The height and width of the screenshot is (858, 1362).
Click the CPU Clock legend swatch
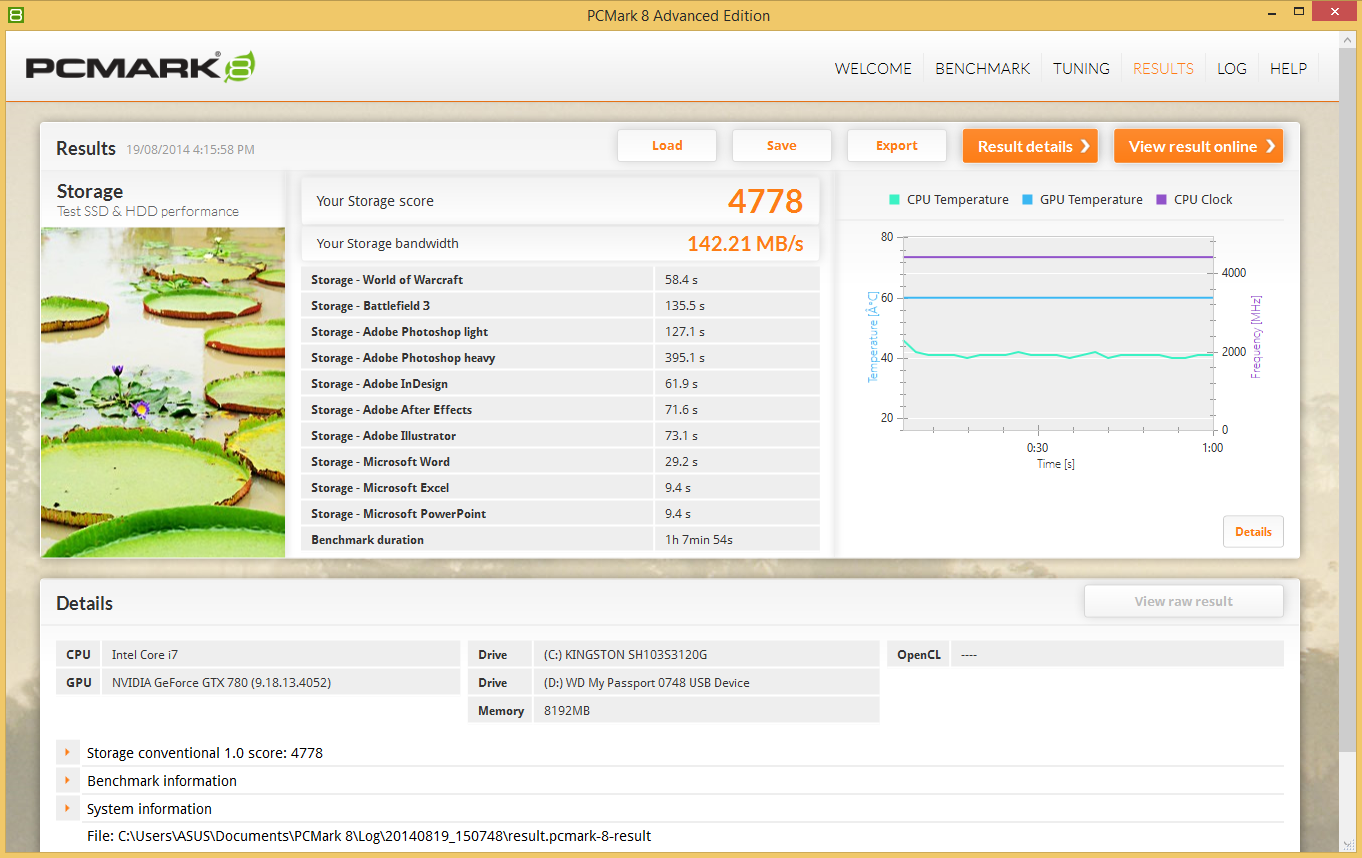pyautogui.click(x=1161, y=200)
